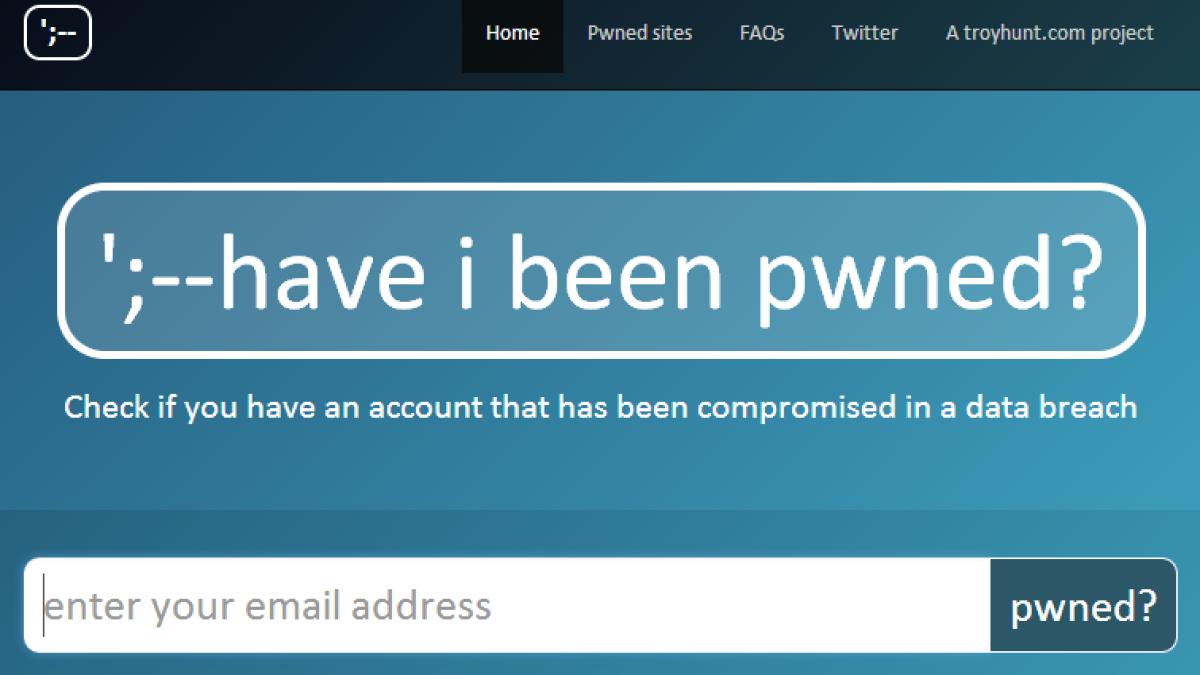This screenshot has width=1200, height=675.
Task: Open the Home tab
Action: coord(512,33)
